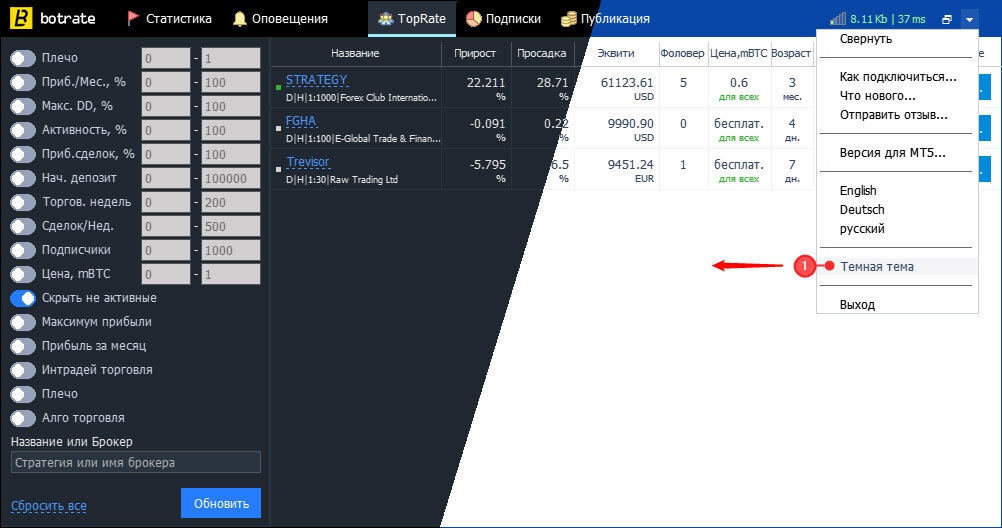Toggle the Цена, mBTC filter

click(x=23, y=274)
